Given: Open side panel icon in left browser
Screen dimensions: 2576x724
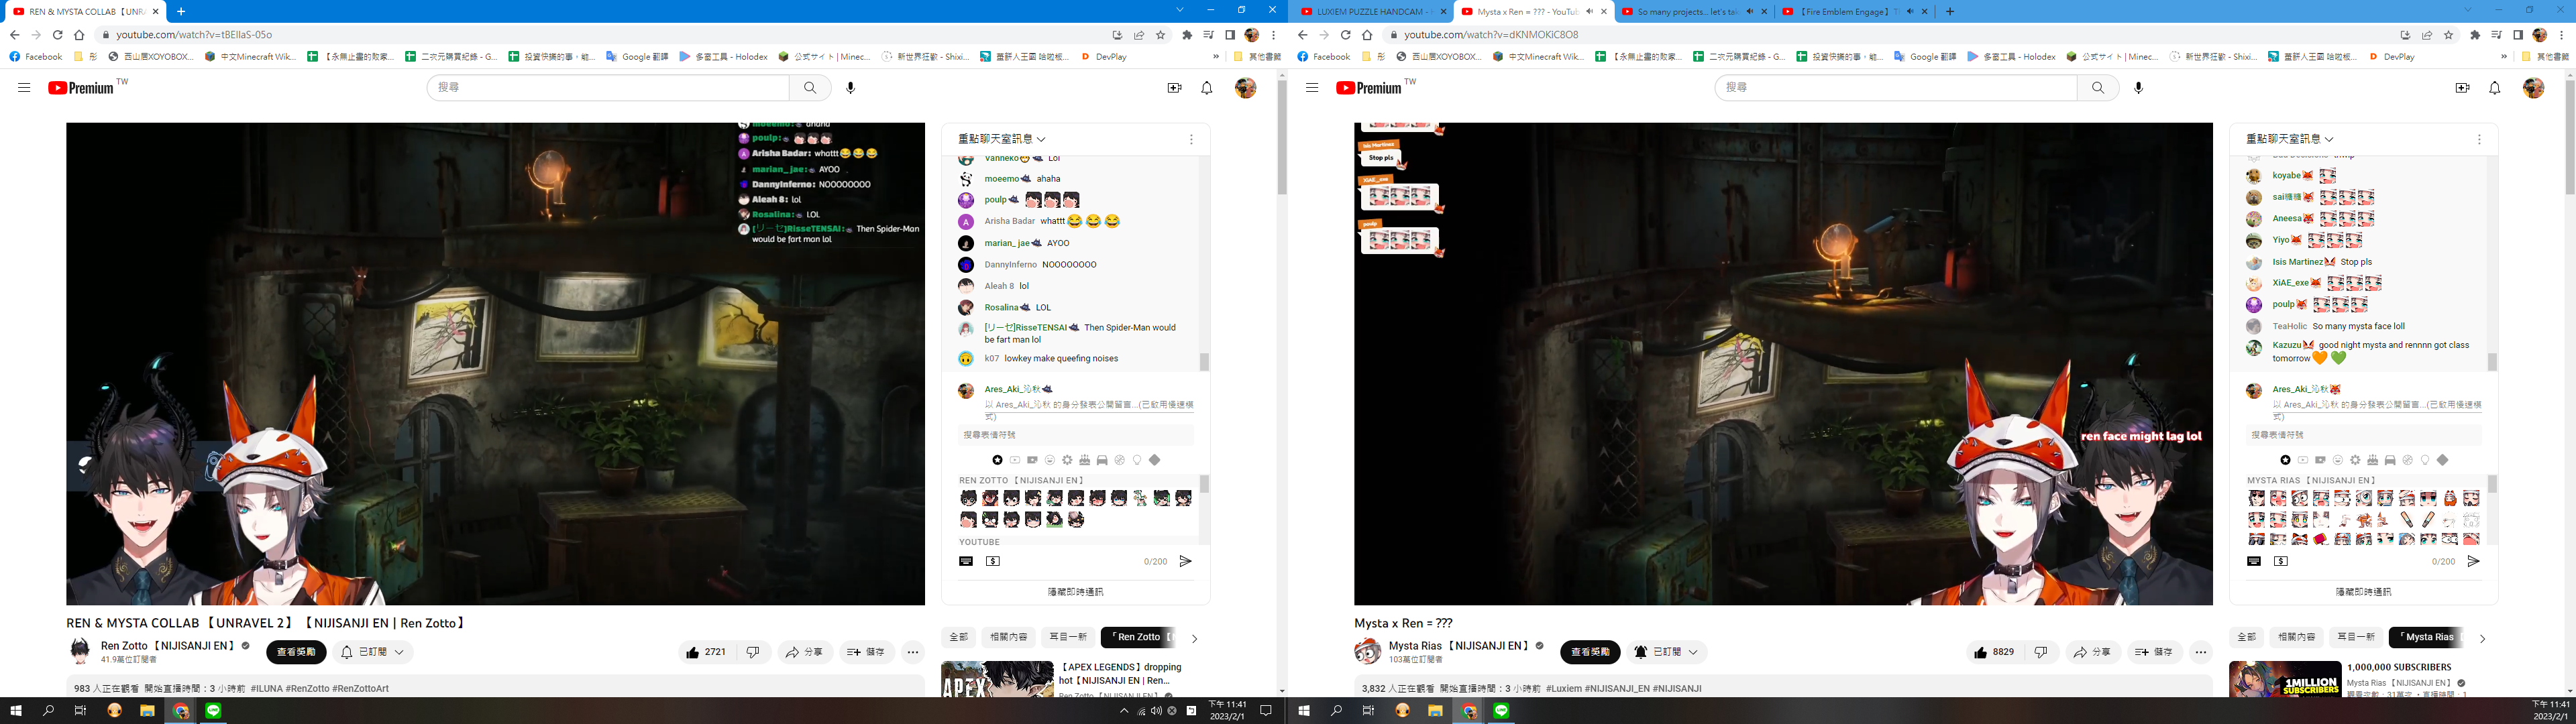Looking at the screenshot, I should [1230, 35].
